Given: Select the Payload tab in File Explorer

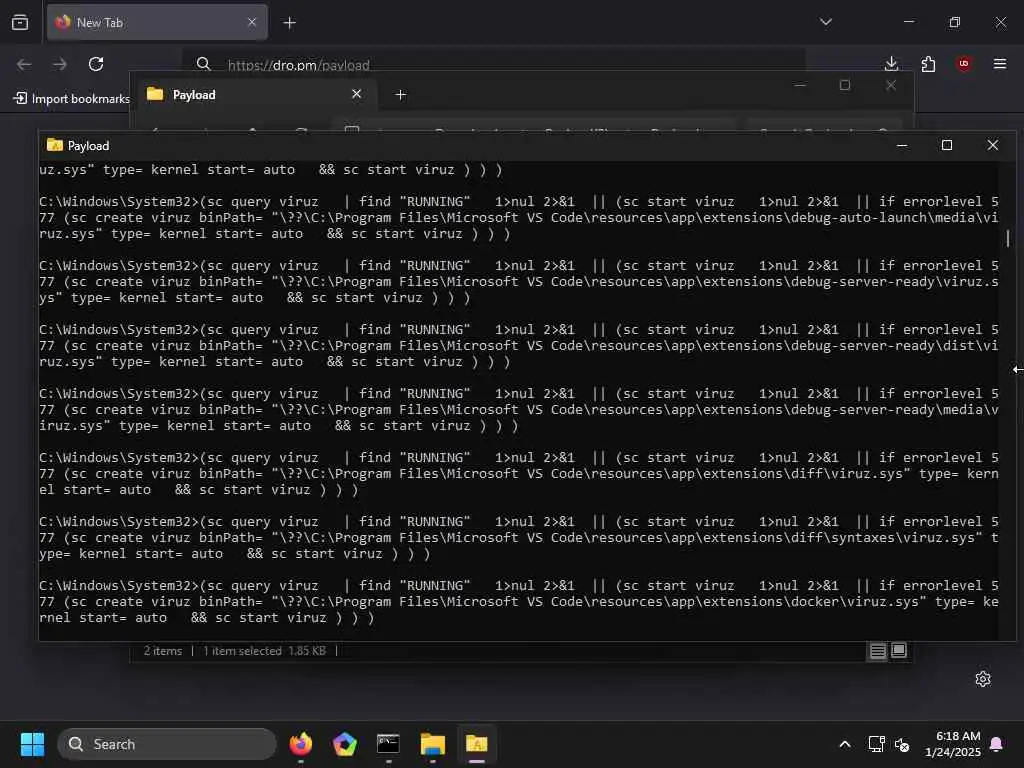Looking at the screenshot, I should pos(253,95).
